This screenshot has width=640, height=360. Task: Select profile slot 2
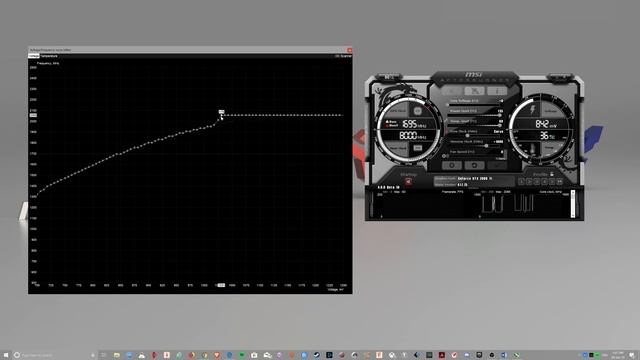pos(529,181)
